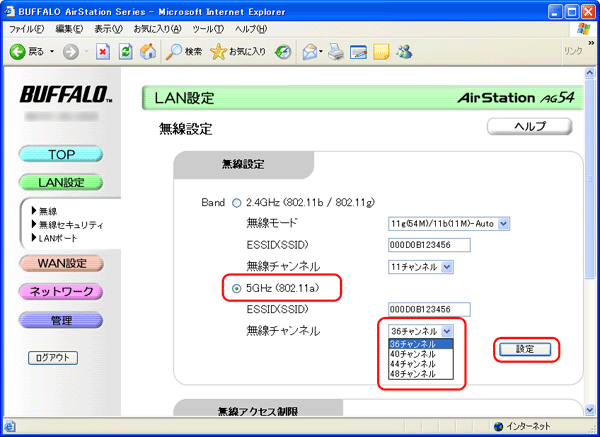
Task: Open the Mail icon in the toolbar
Action: pos(311,51)
